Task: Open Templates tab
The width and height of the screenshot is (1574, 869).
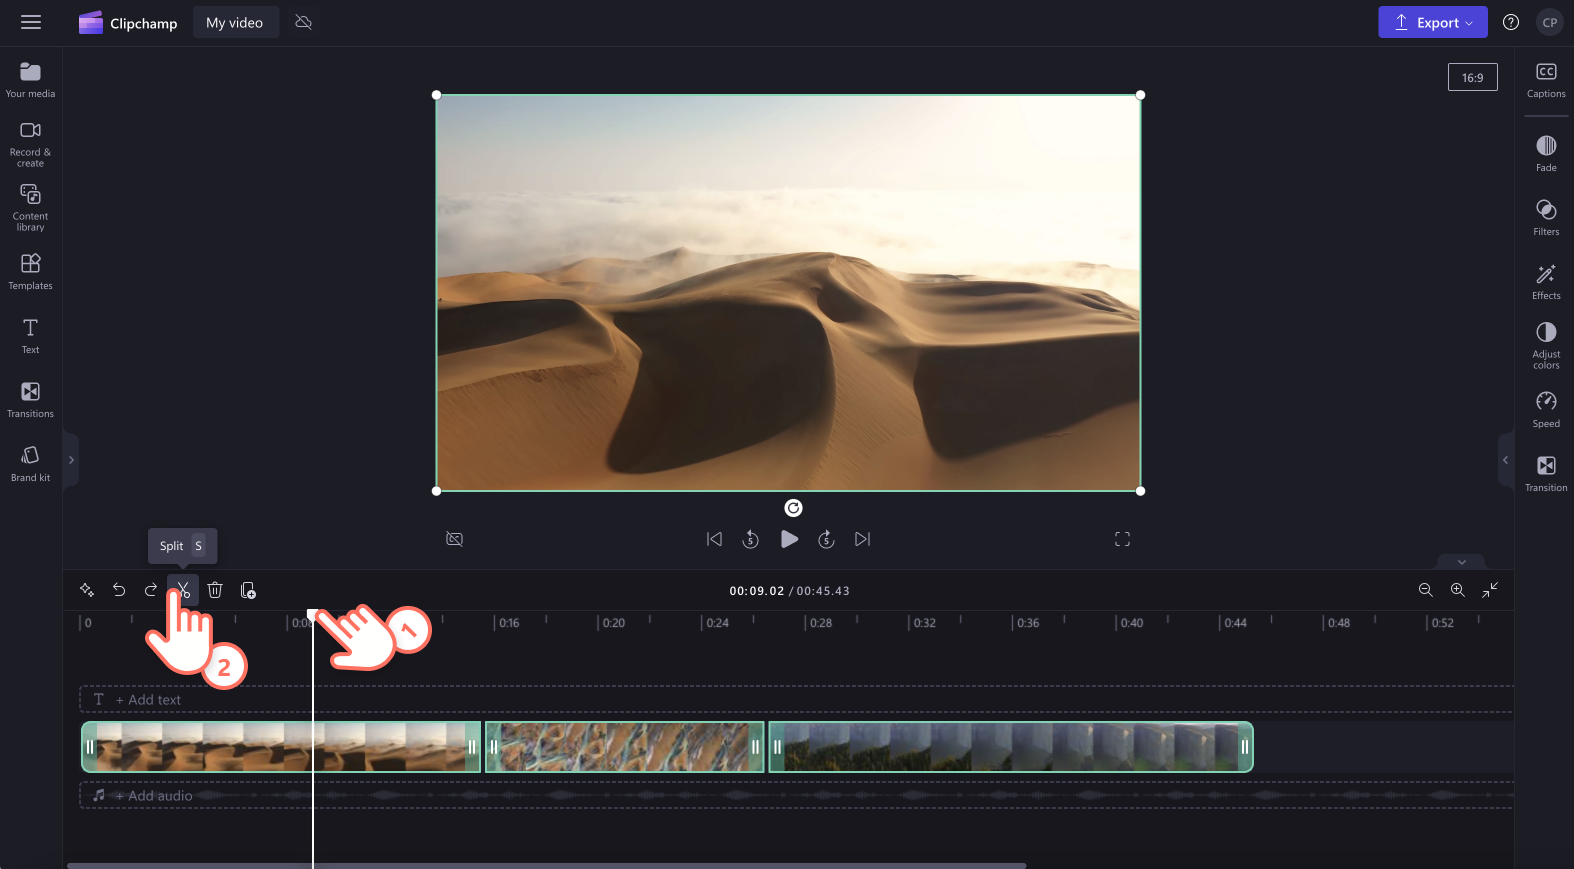Action: [x=31, y=271]
